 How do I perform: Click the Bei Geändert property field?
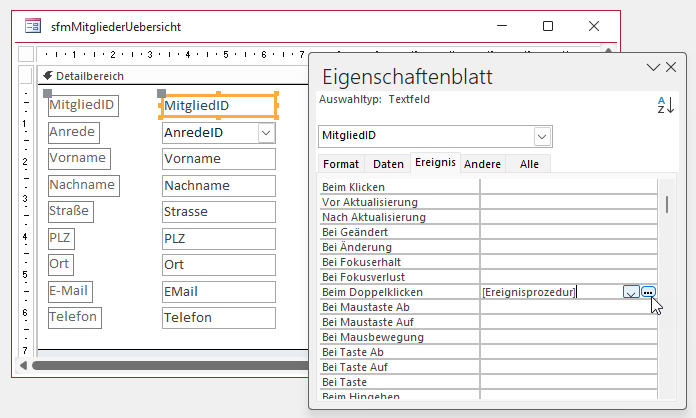pyautogui.click(x=569, y=232)
